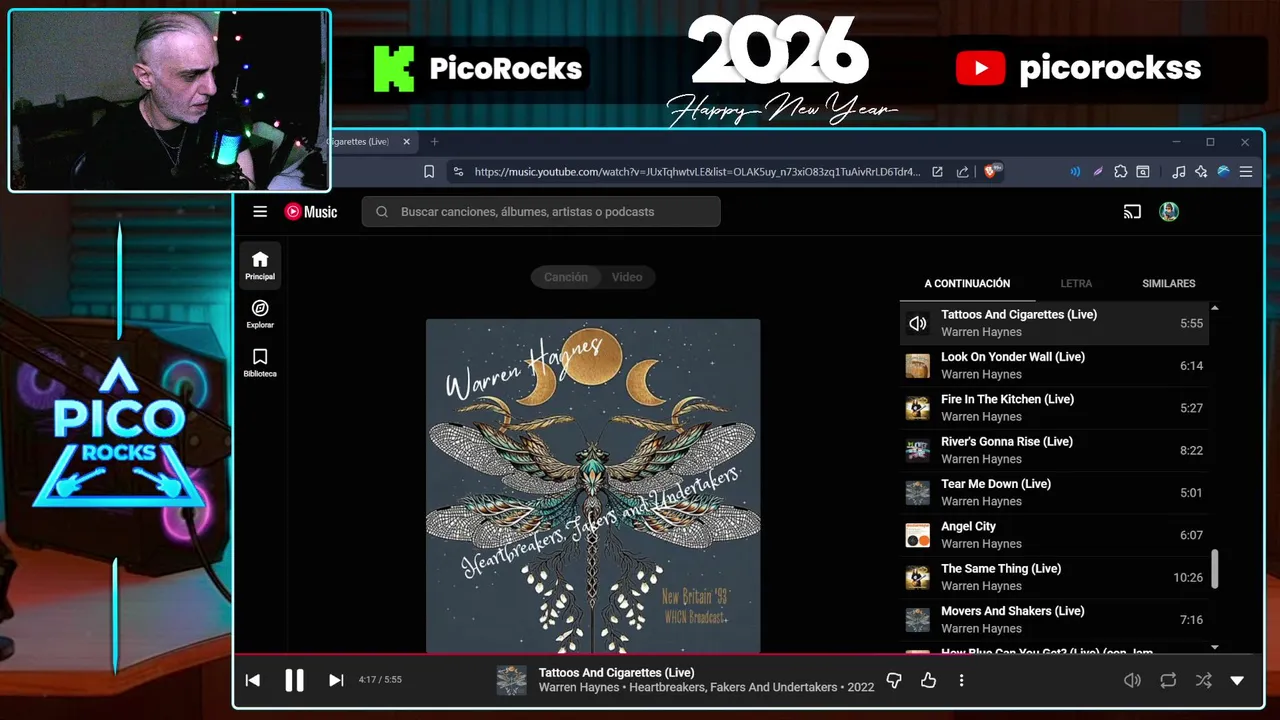Click the browser sidebar panel icon
1280x720 pixels.
1143,172
